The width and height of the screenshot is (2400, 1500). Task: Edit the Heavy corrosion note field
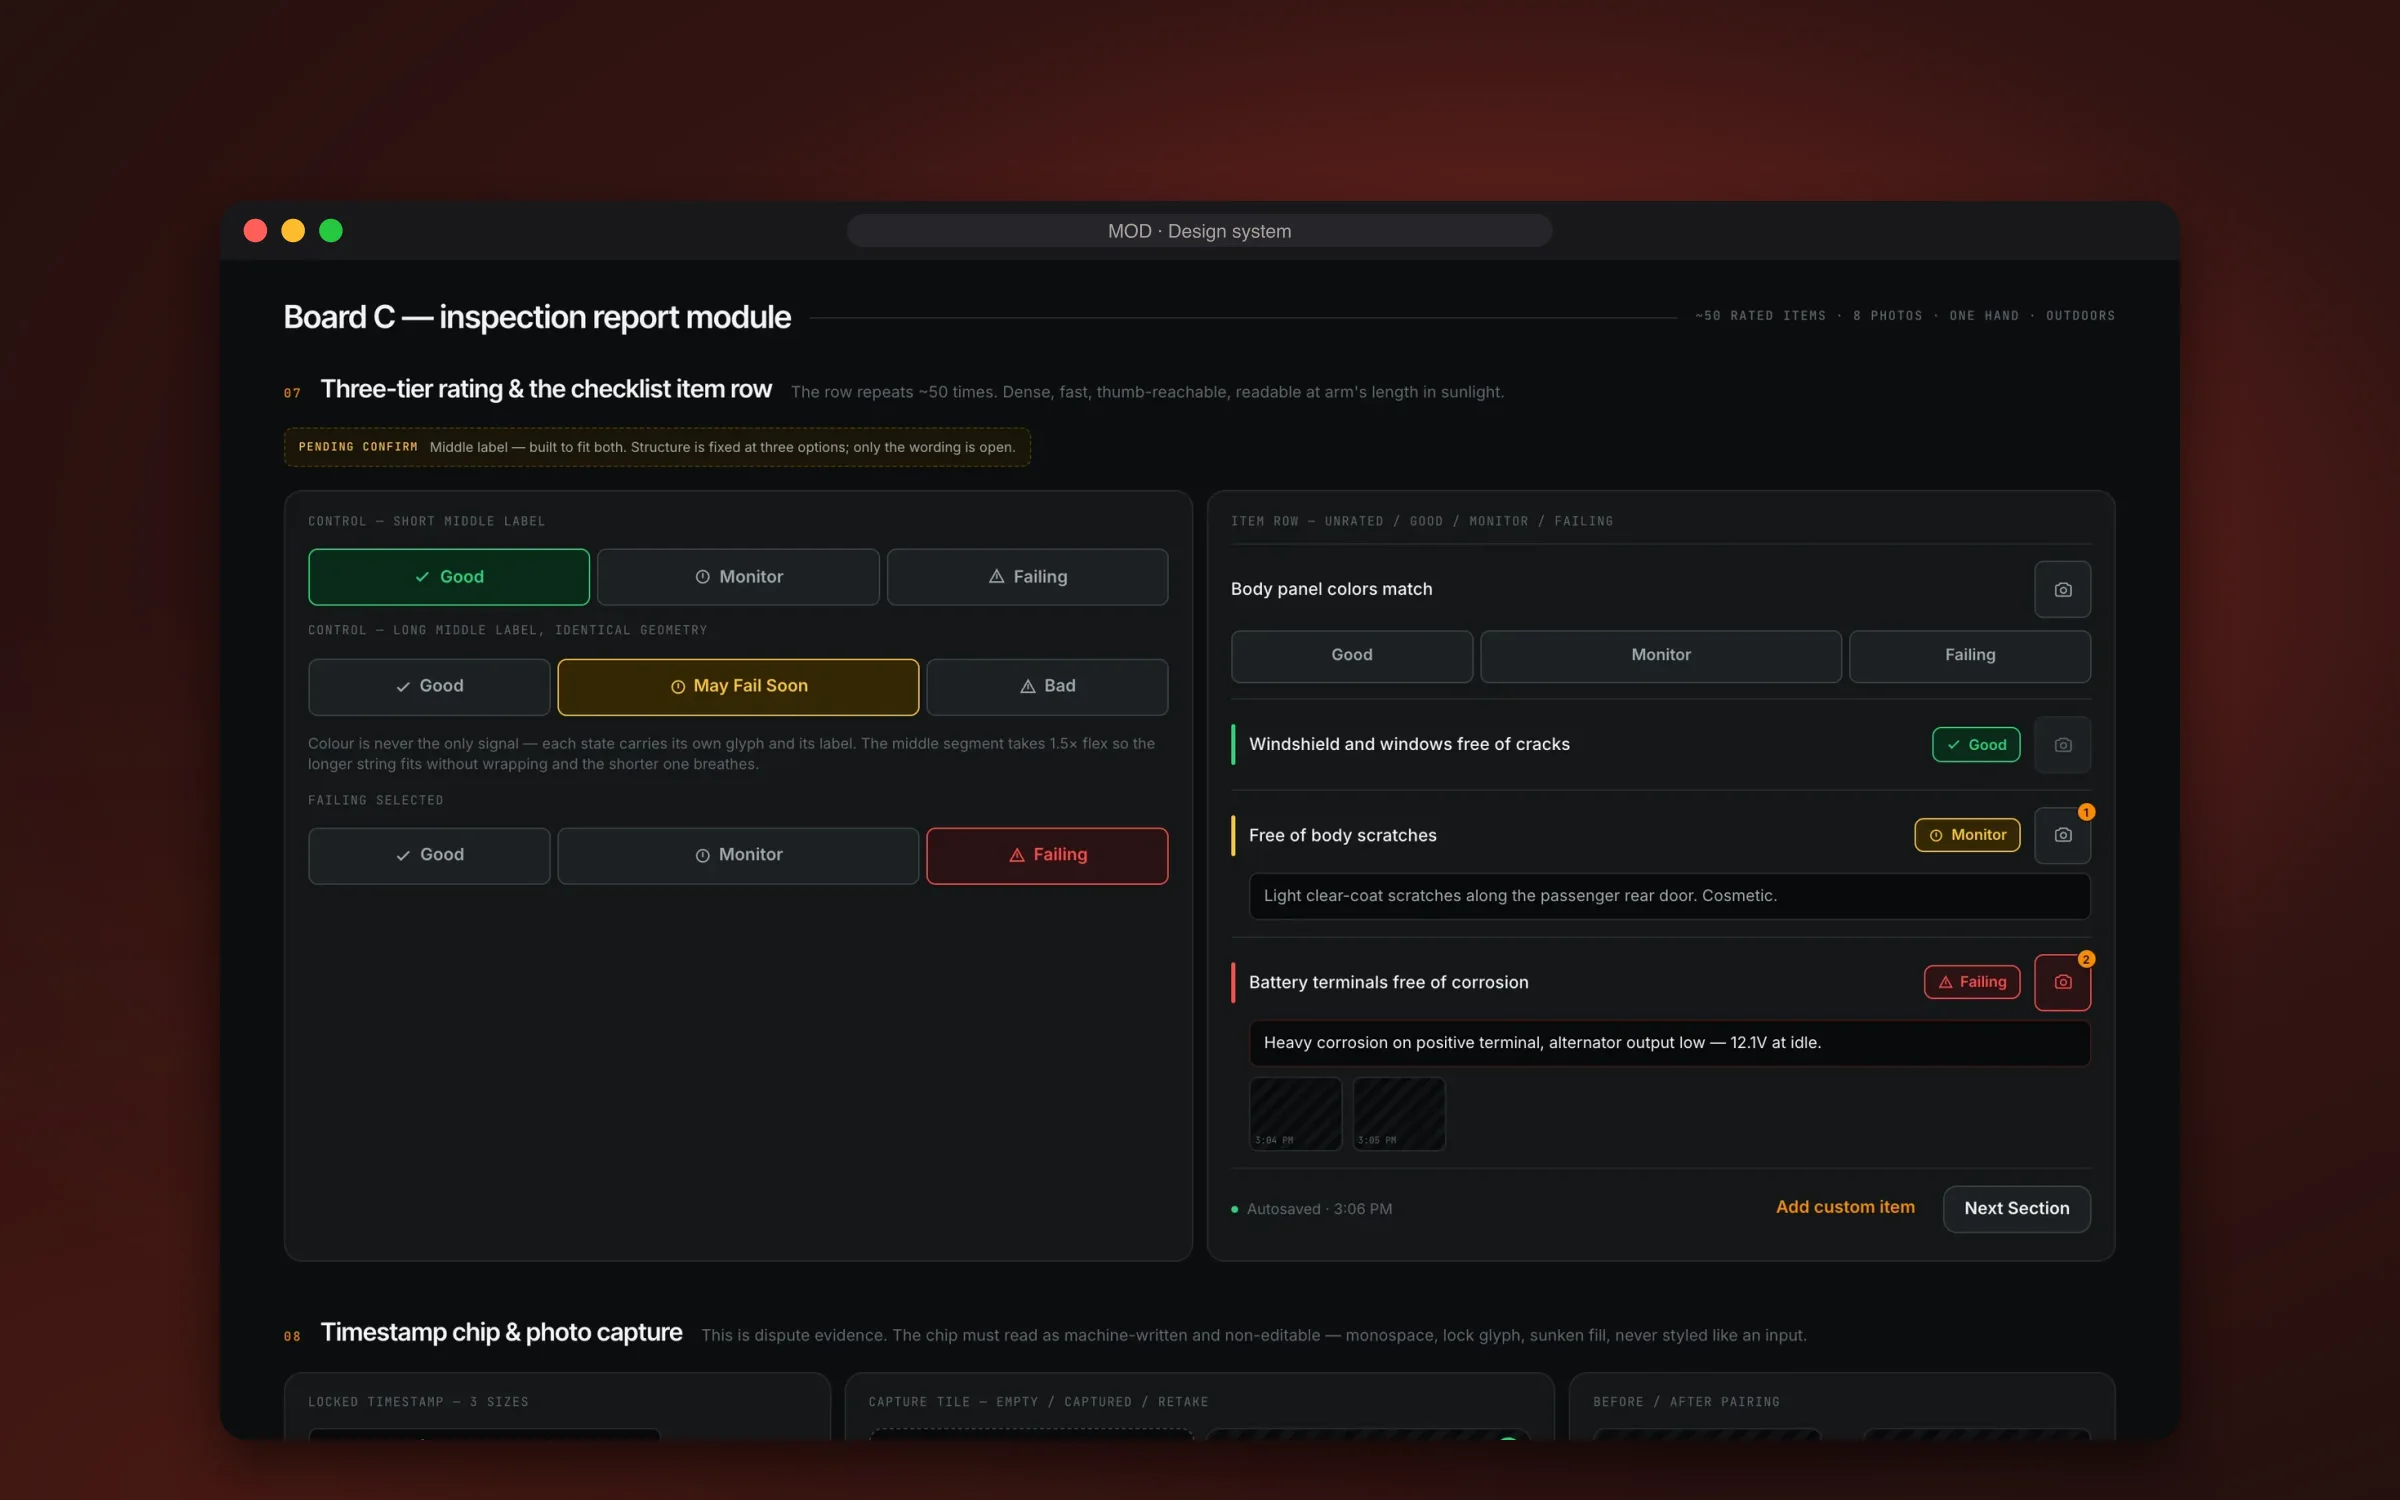[x=1669, y=1043]
